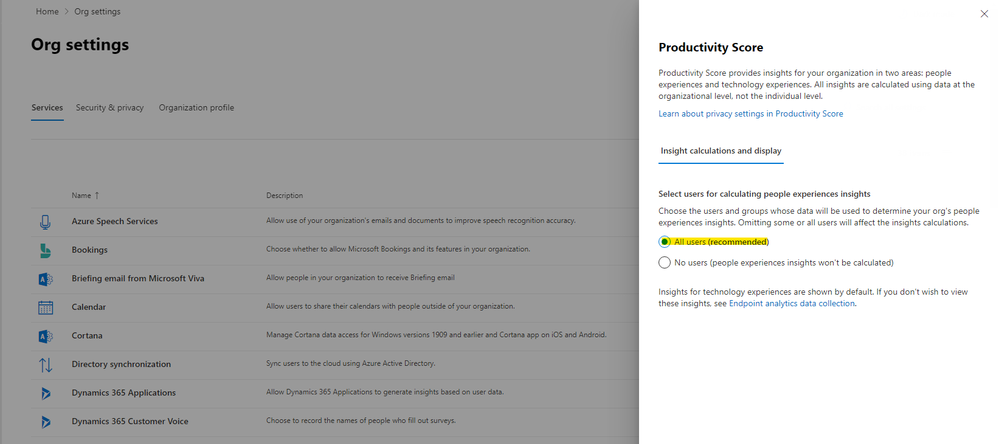The image size is (999, 444).
Task: Click the Directory synchronization arrows icon
Action: click(45, 364)
